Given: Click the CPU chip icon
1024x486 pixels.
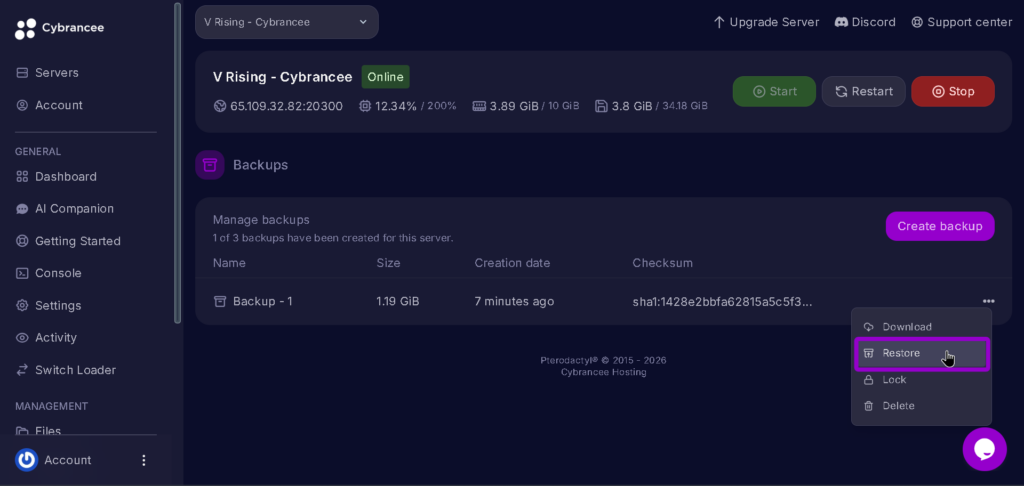Looking at the screenshot, I should (x=365, y=106).
